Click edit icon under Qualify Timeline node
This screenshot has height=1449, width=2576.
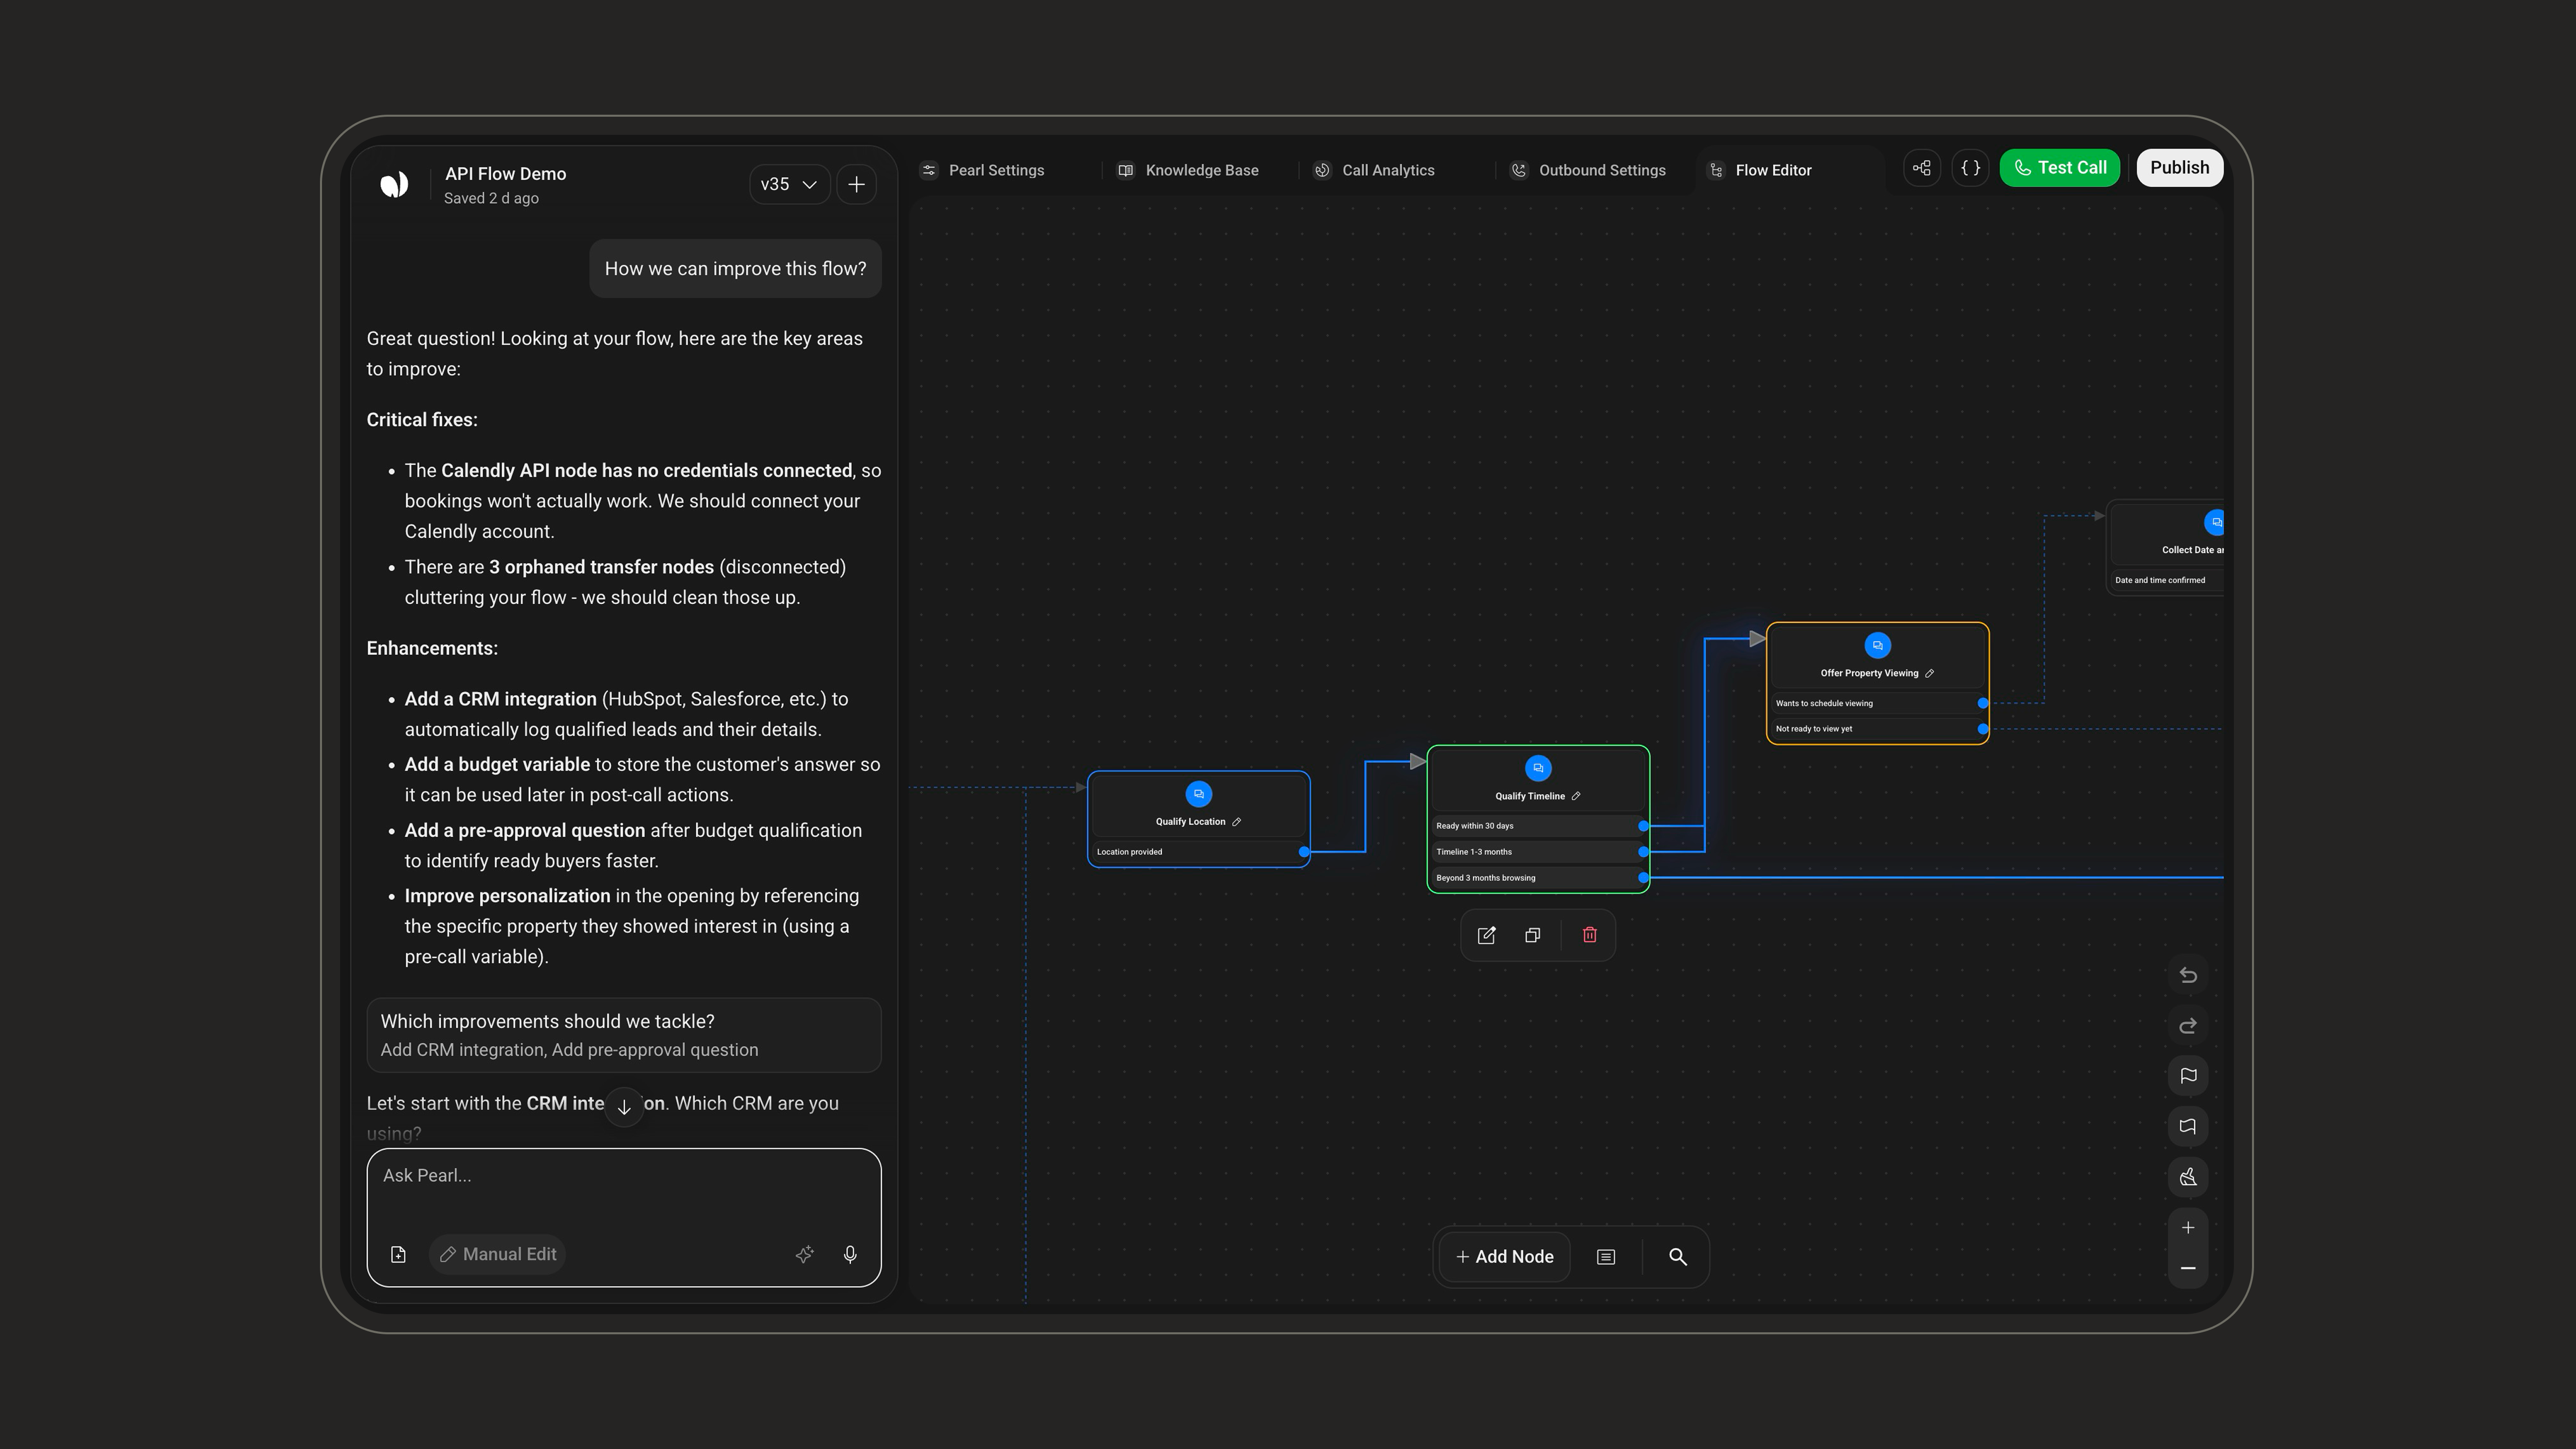(1487, 936)
